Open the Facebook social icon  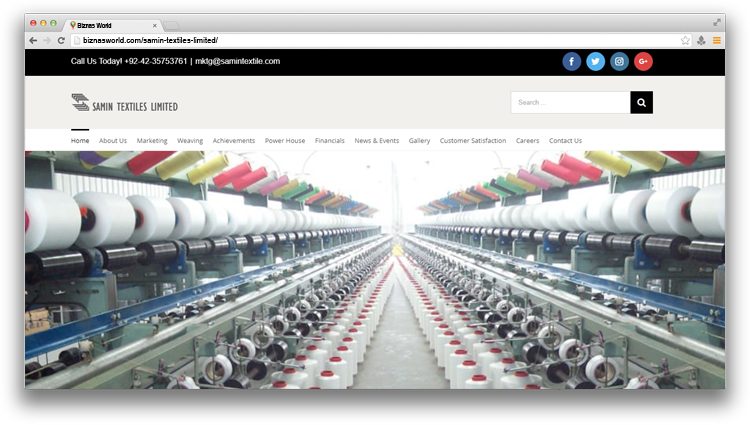(x=571, y=61)
